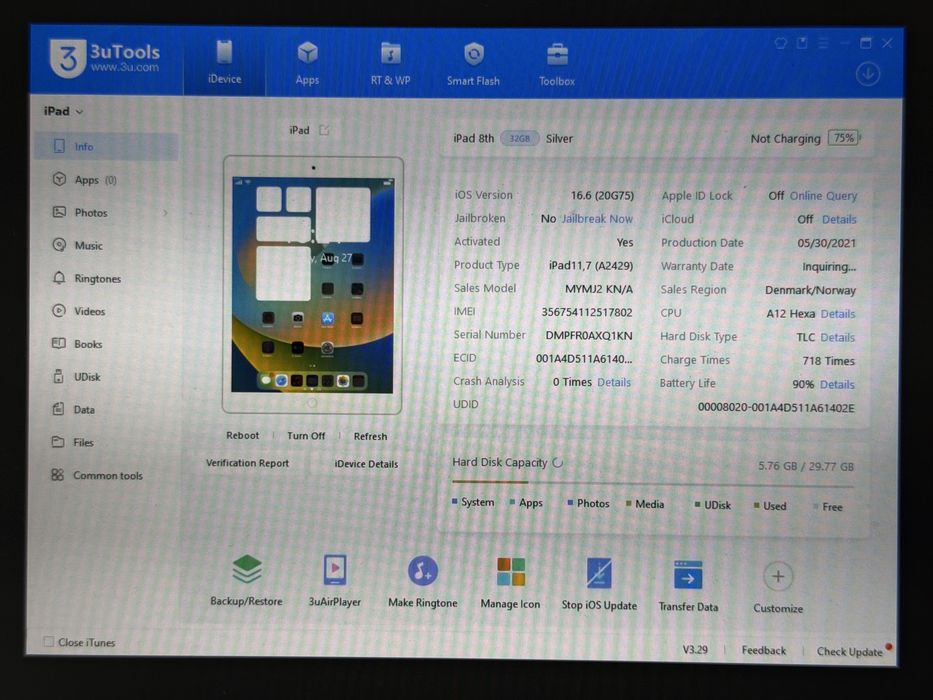The image size is (933, 700).
Task: Click the Photos legend color swatch
Action: pyautogui.click(x=570, y=503)
